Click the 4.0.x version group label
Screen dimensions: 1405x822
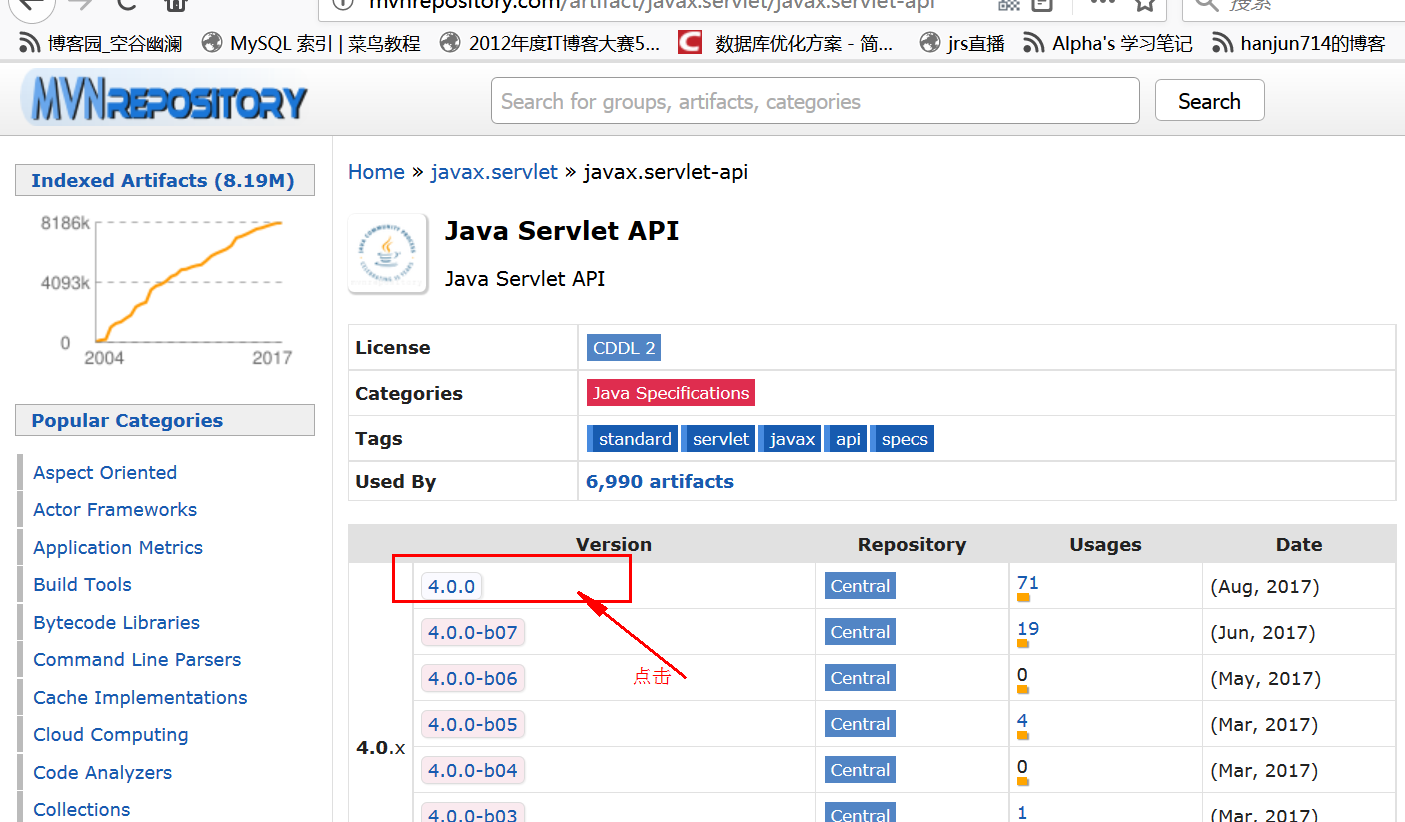pos(381,748)
